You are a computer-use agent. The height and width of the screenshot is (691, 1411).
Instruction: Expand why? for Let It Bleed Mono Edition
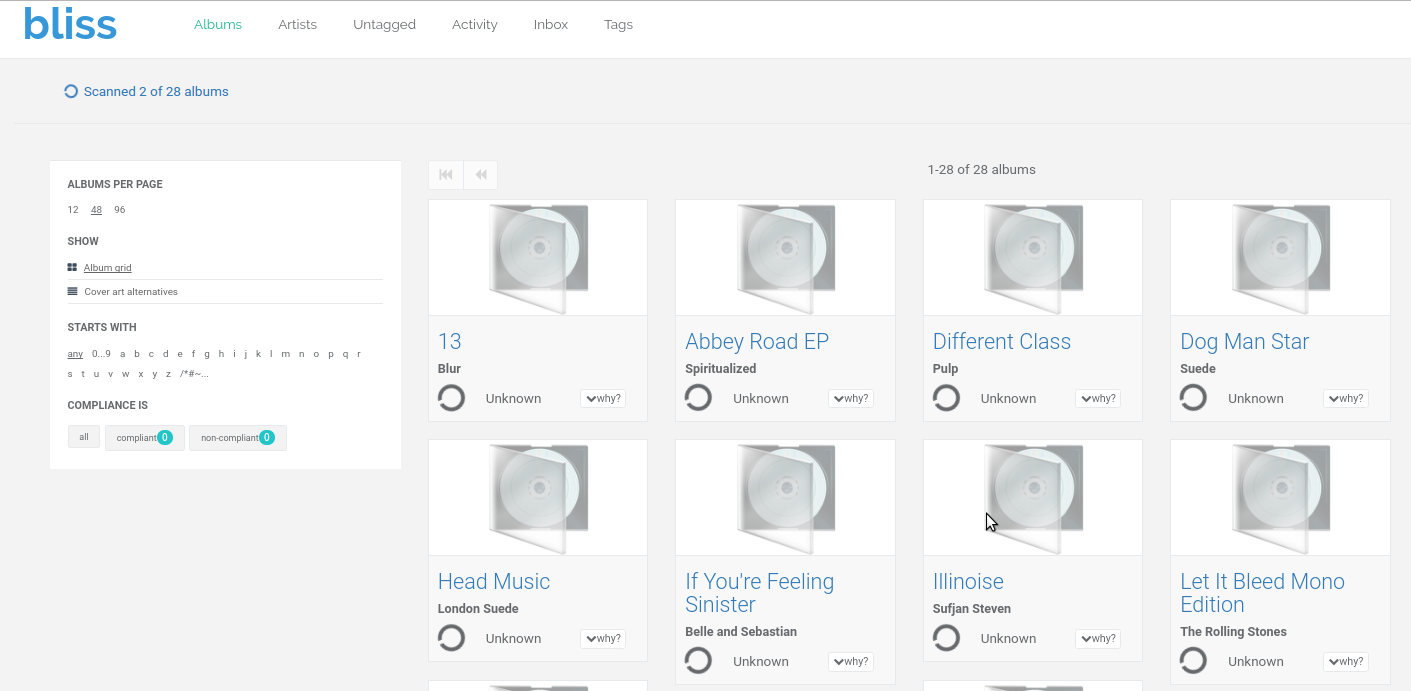point(1345,661)
